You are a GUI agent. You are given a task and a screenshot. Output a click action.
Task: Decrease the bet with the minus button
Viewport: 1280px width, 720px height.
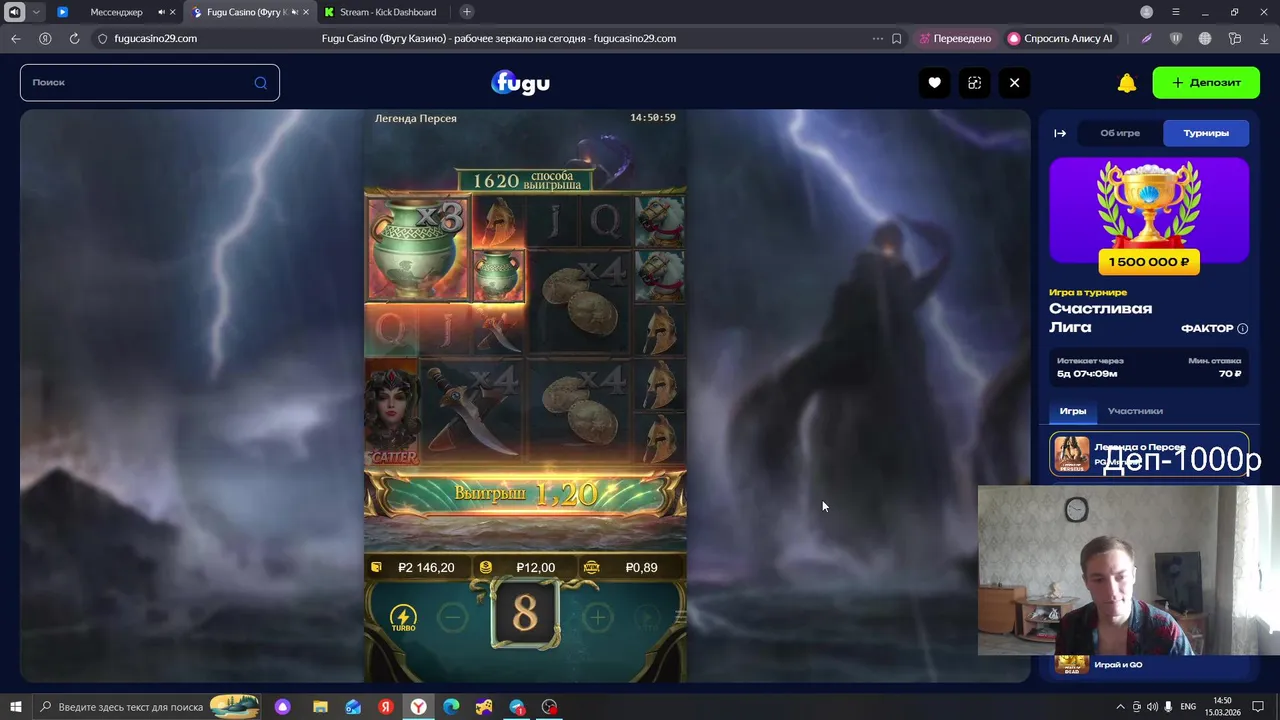pyautogui.click(x=453, y=618)
